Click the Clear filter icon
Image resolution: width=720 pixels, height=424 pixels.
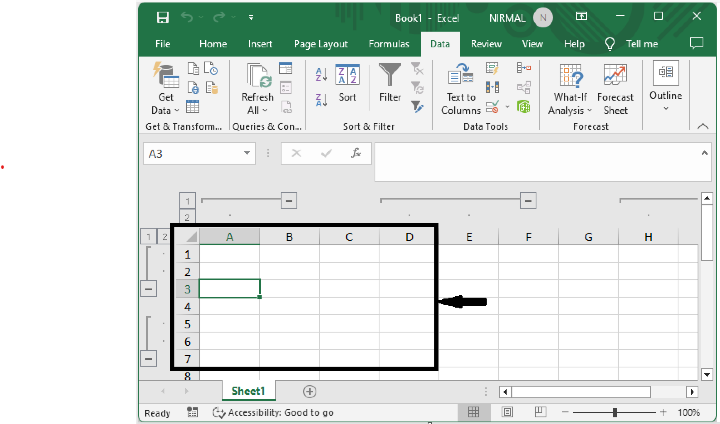[417, 68]
